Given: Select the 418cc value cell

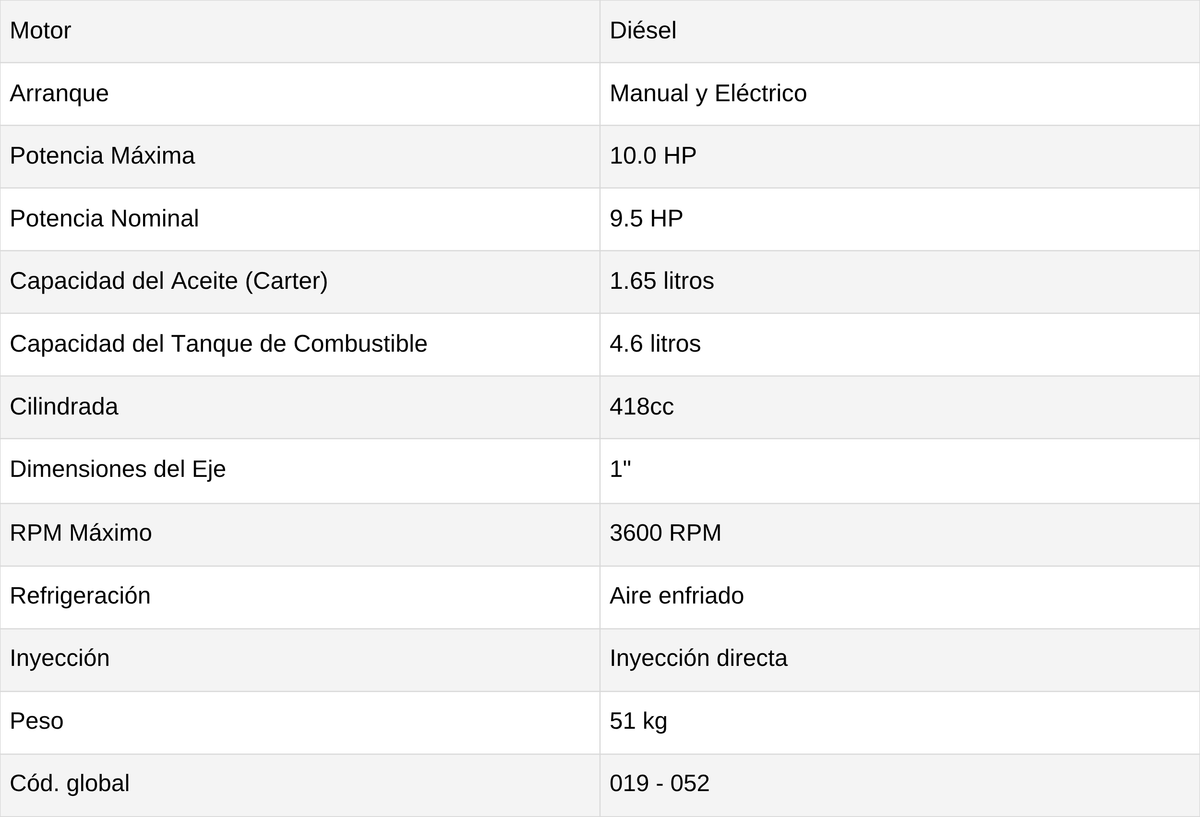Looking at the screenshot, I should point(900,407).
